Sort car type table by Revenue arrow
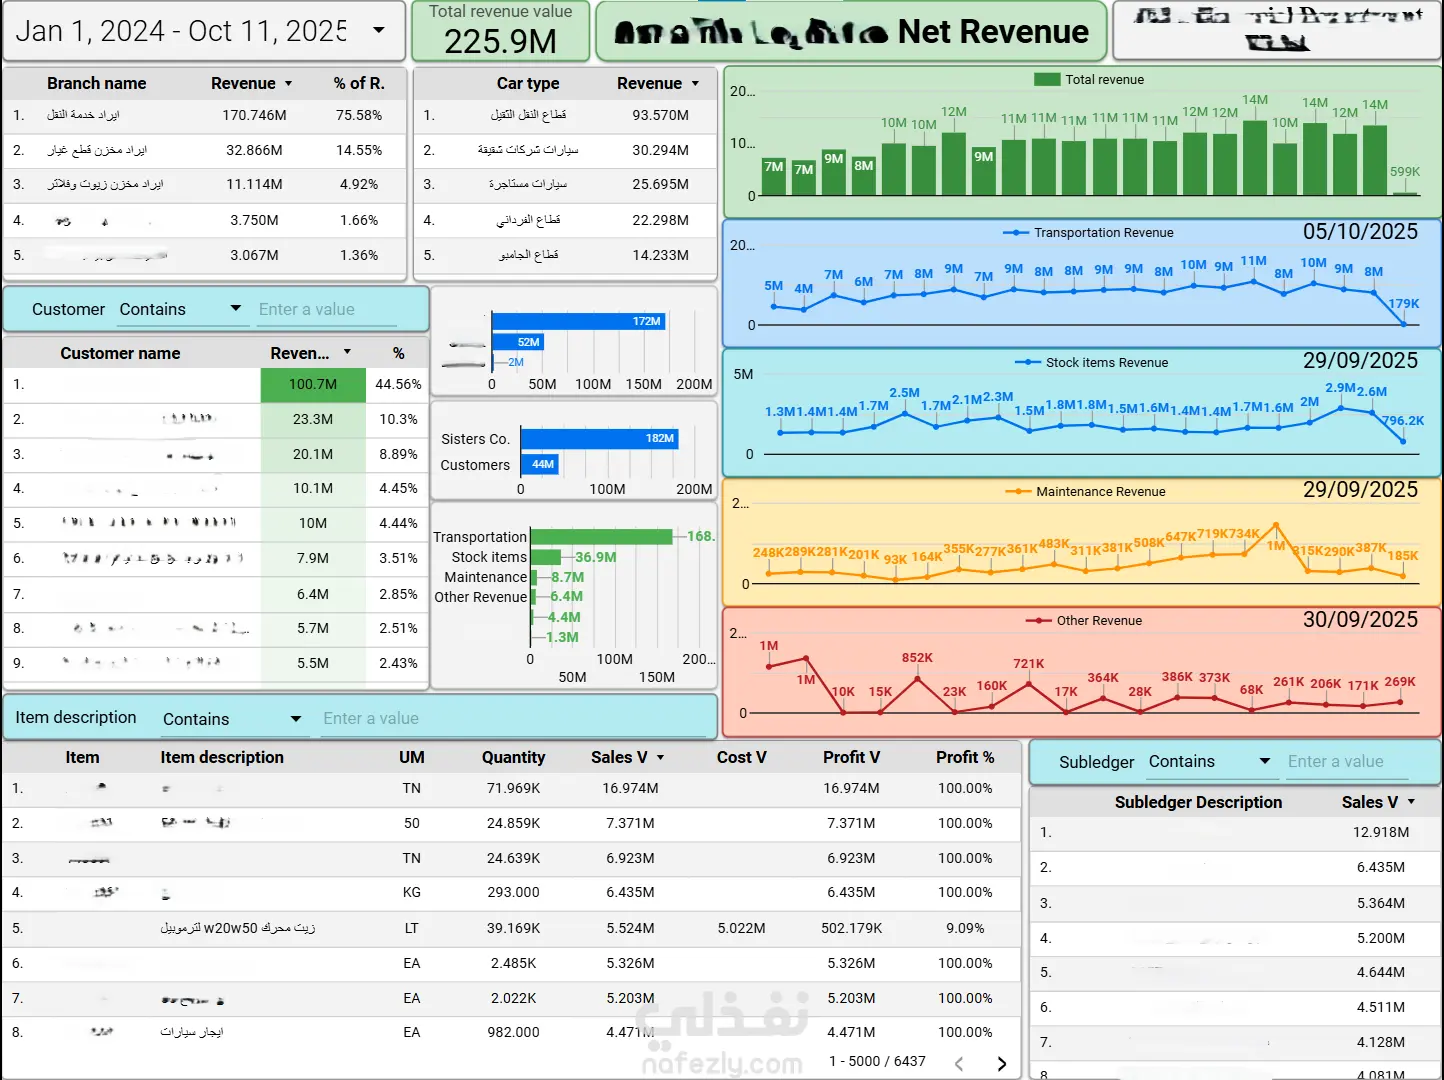1444x1080 pixels. pos(696,84)
